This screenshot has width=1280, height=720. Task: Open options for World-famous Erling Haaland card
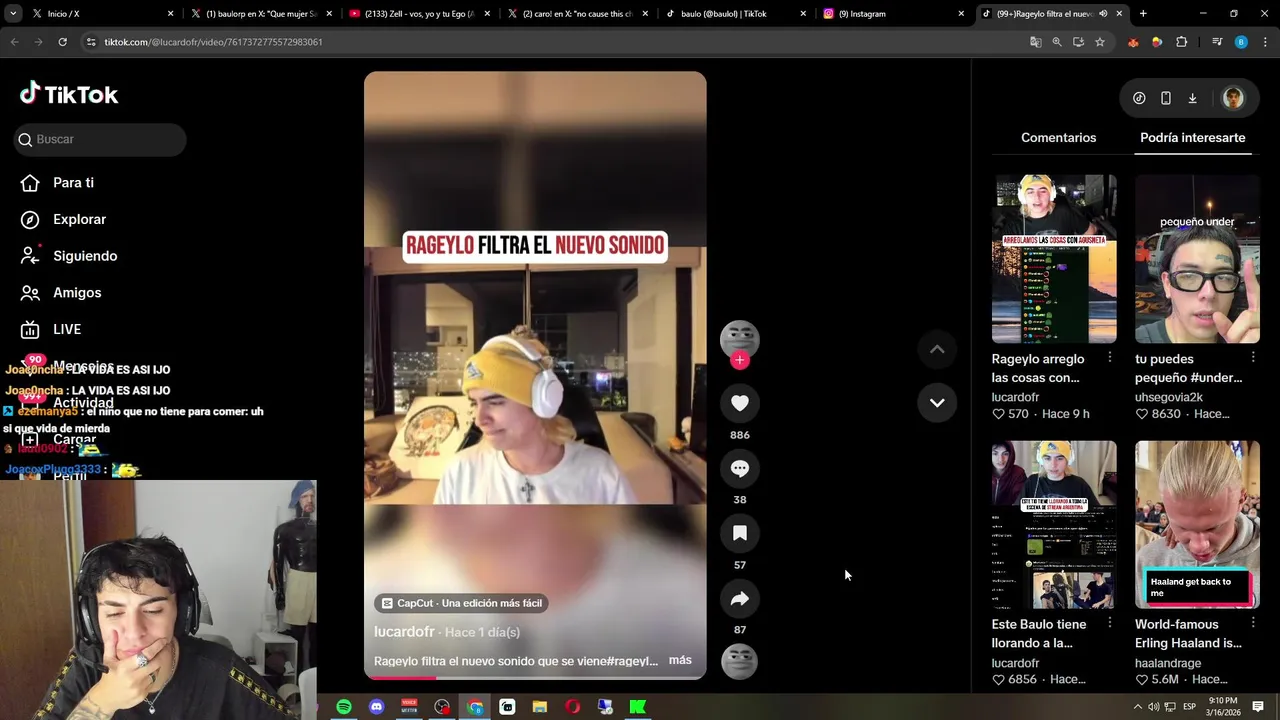coord(1253,623)
